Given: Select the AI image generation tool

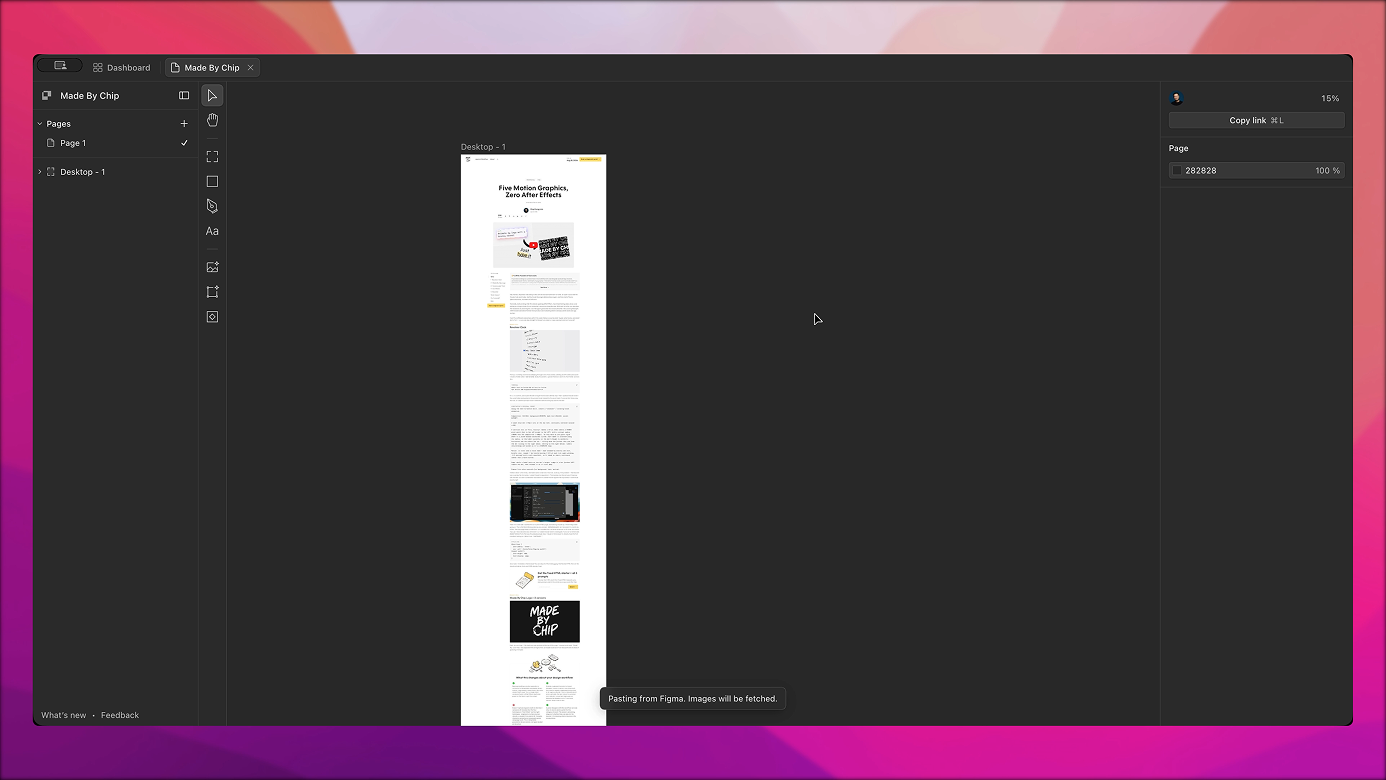Looking at the screenshot, I should [x=212, y=267].
